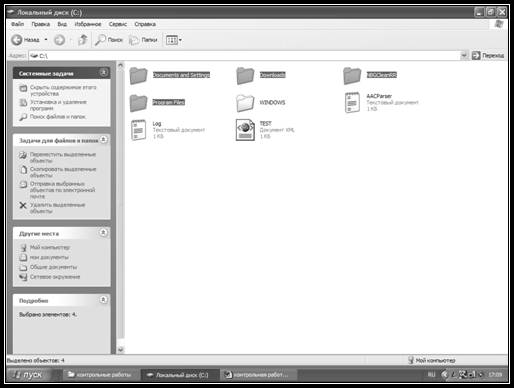The image size is (514, 388).
Task: Click the Пуск start button
Action: (x=28, y=375)
